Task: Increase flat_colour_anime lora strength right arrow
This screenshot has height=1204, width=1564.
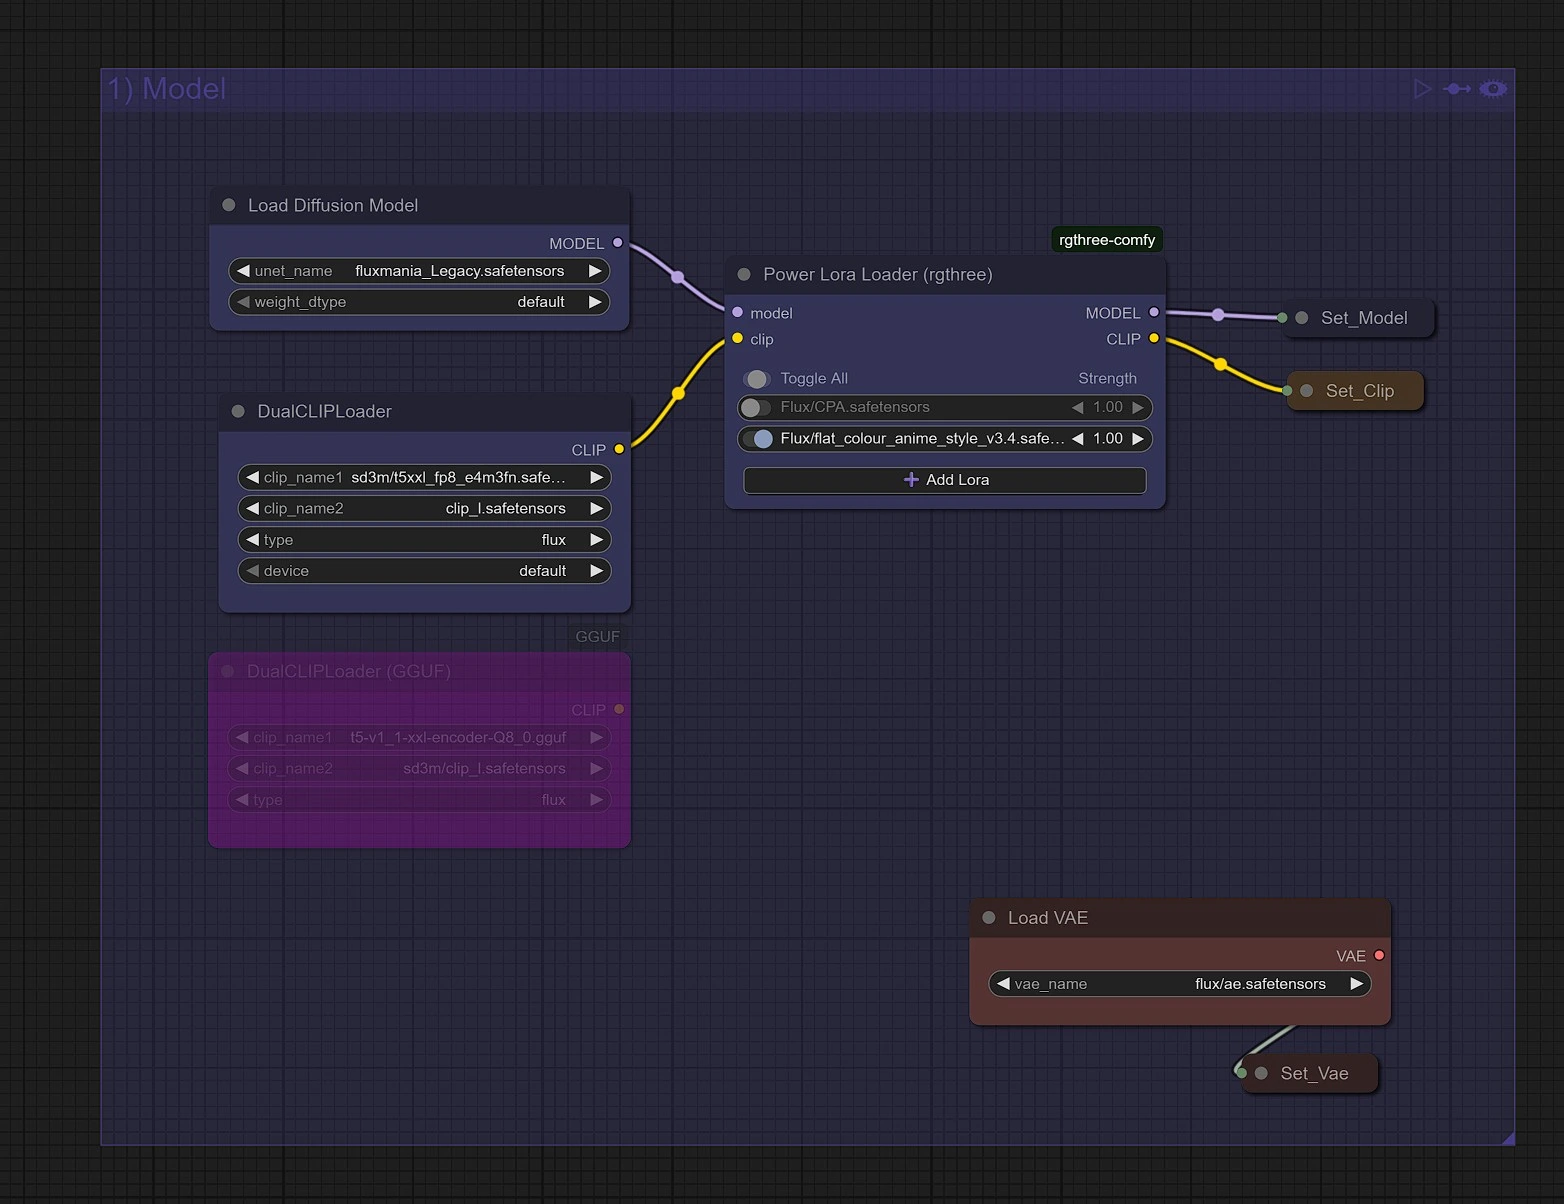Action: 1137,439
